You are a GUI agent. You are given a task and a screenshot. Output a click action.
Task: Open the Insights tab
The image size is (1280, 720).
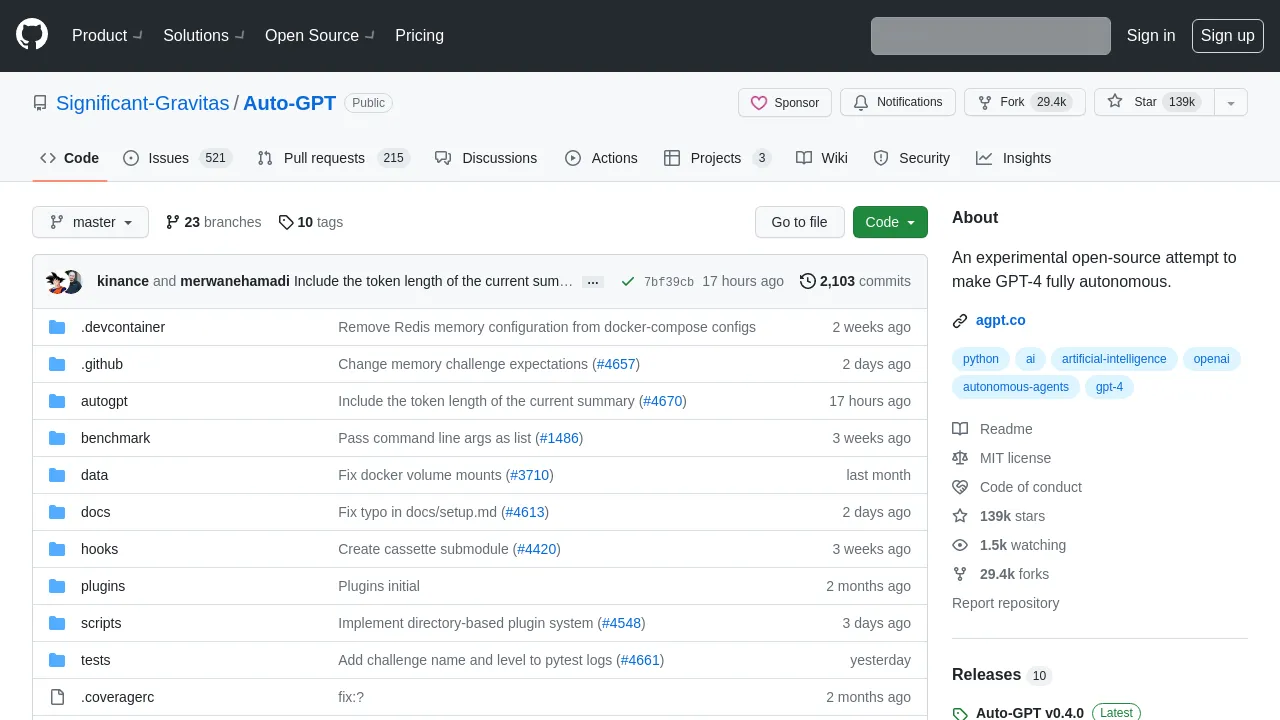click(x=1014, y=158)
